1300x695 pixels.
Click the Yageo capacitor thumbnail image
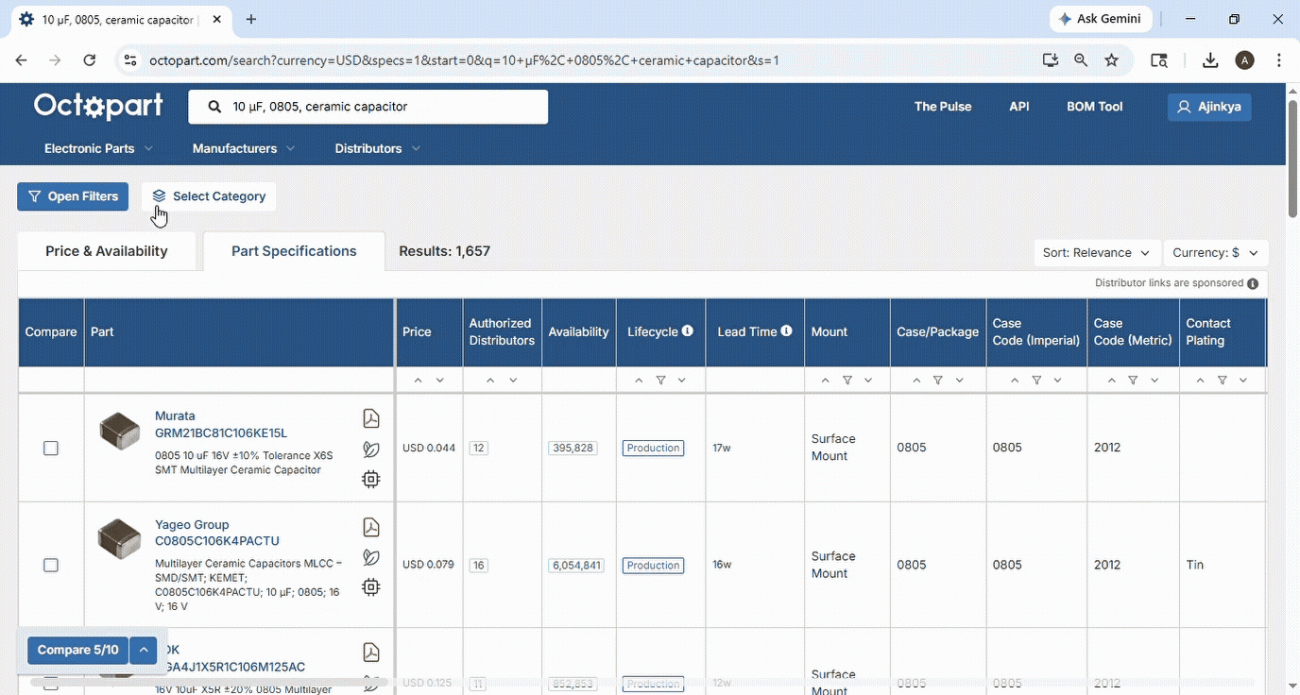tap(119, 539)
